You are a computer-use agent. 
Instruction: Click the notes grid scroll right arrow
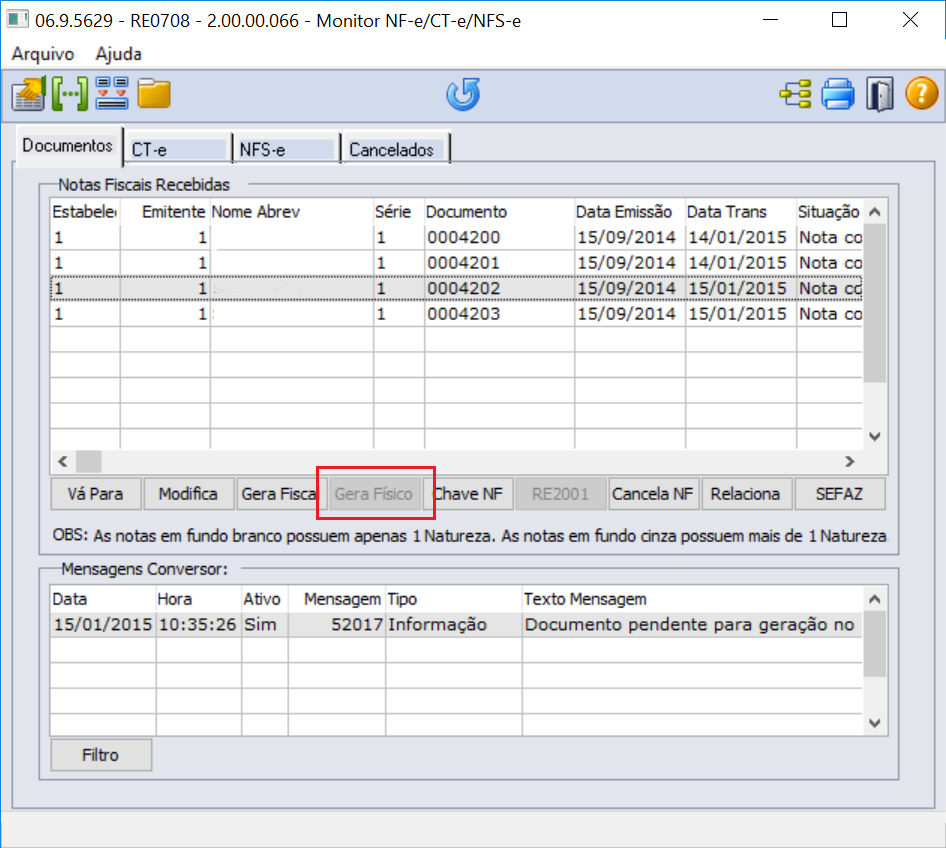point(849,461)
